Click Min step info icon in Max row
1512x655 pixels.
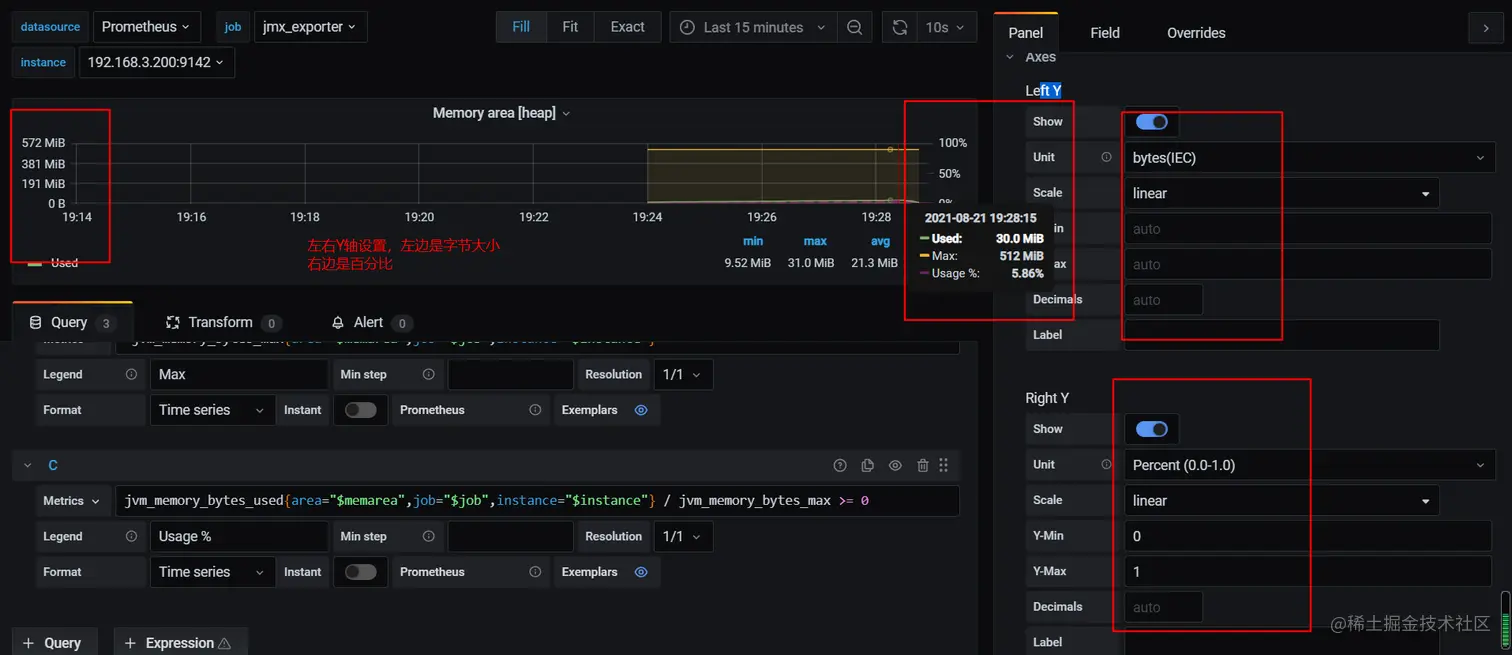[x=428, y=374]
